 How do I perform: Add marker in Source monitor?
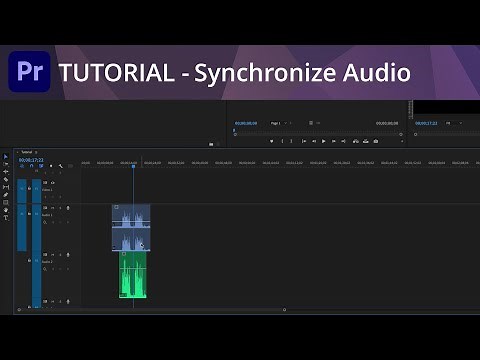(272, 141)
